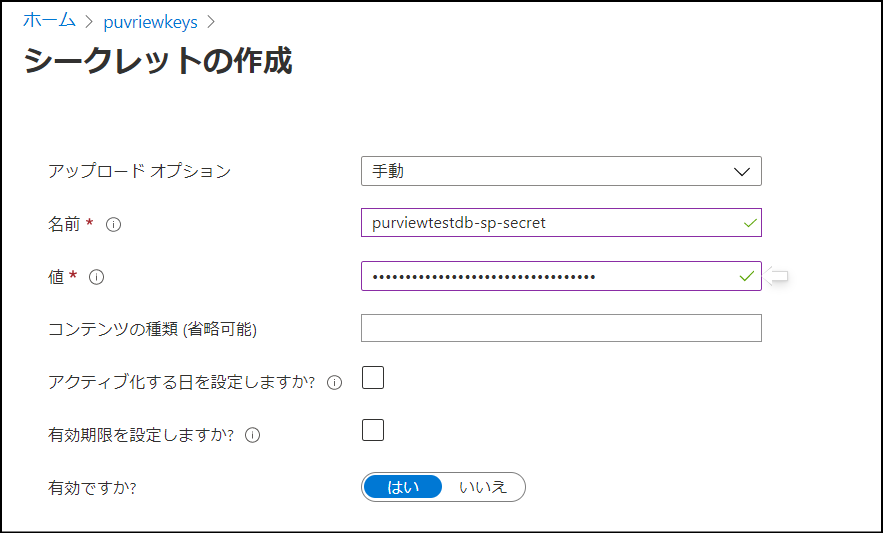Screen dimensions: 883x533
Task: Show info icon beside 有効期限を設定しますか
Action: (253, 436)
